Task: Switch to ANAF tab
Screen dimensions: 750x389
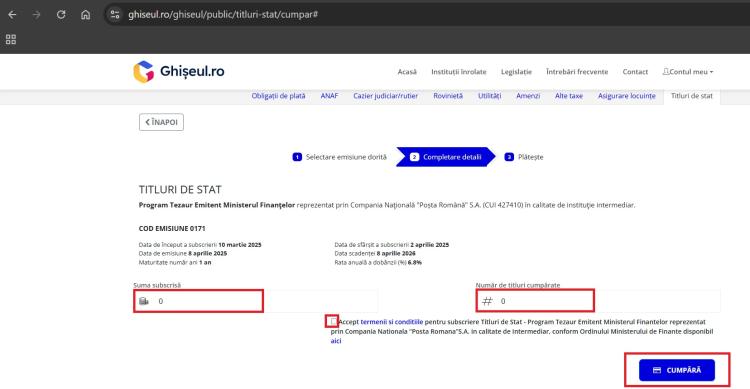Action: 329,96
